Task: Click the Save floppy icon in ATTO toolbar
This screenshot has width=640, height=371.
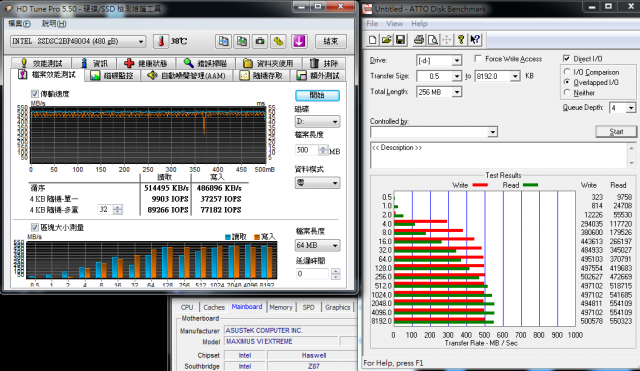Action: point(400,40)
